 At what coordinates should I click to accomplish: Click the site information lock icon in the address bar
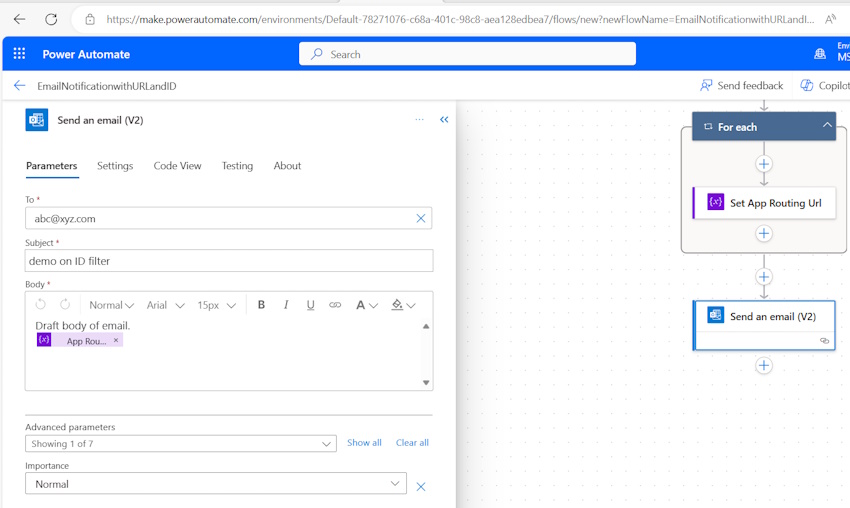(90, 20)
